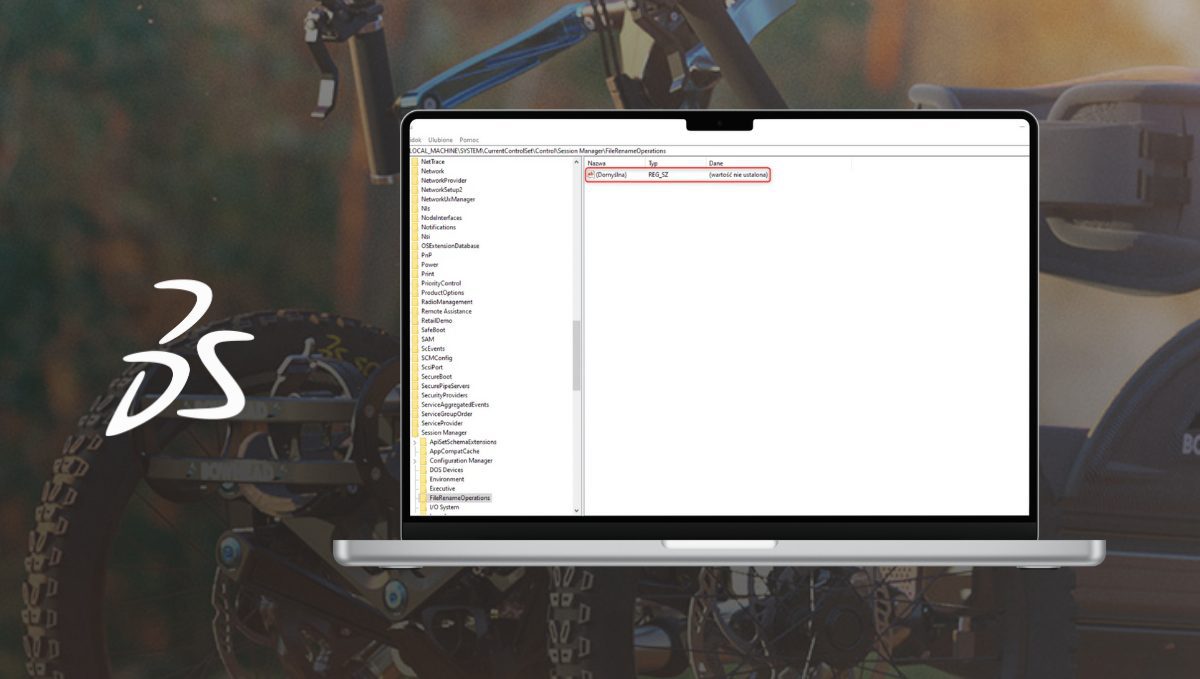The image size is (1200, 679).
Task: Click the registry path address bar
Action: click(x=719, y=150)
